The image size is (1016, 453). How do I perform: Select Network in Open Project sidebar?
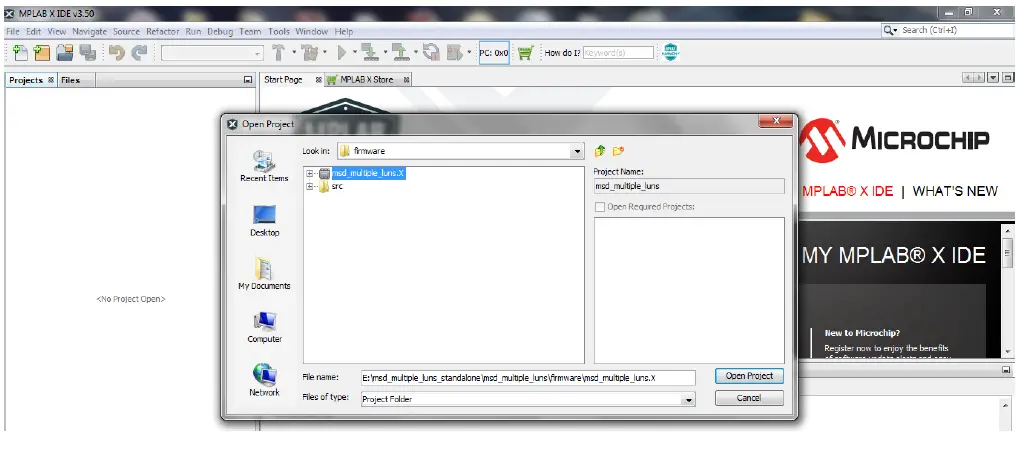point(264,380)
